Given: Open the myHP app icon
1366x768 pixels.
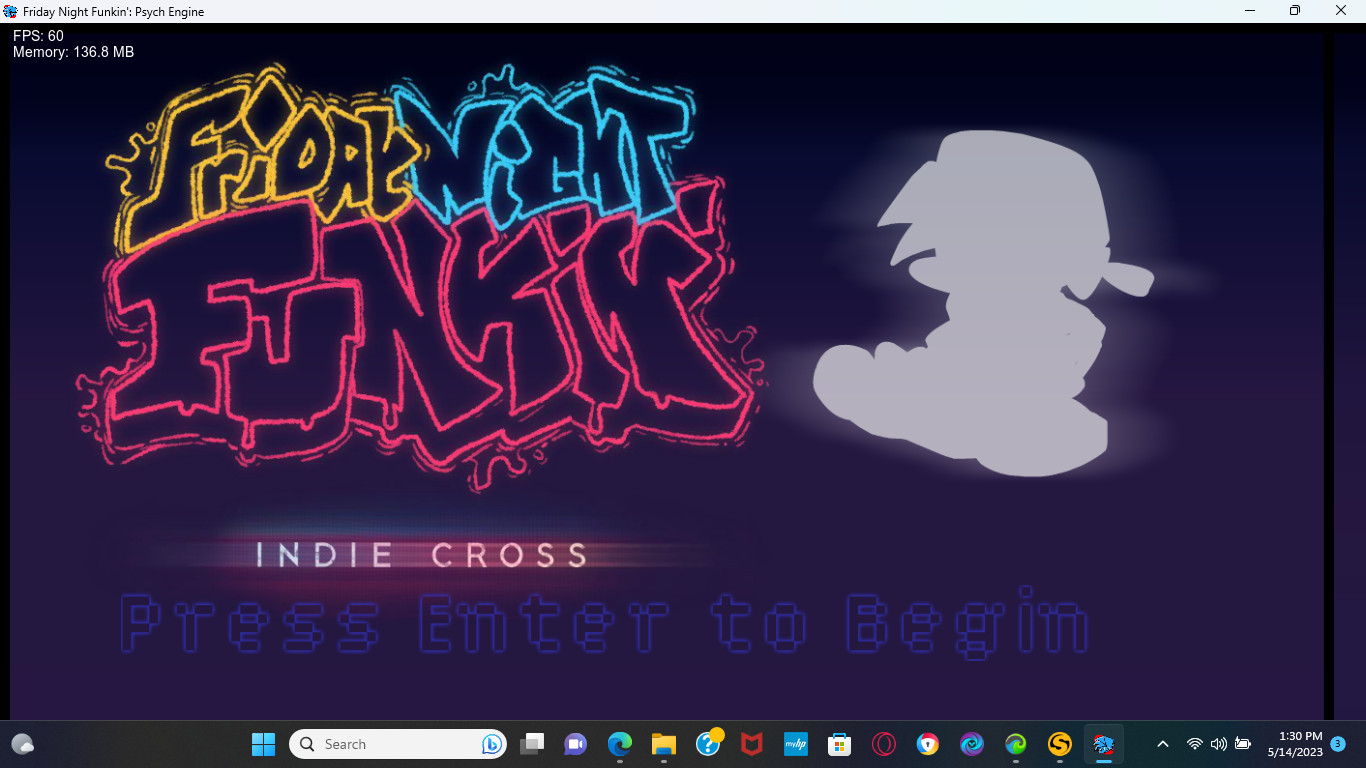Looking at the screenshot, I should click(x=796, y=744).
